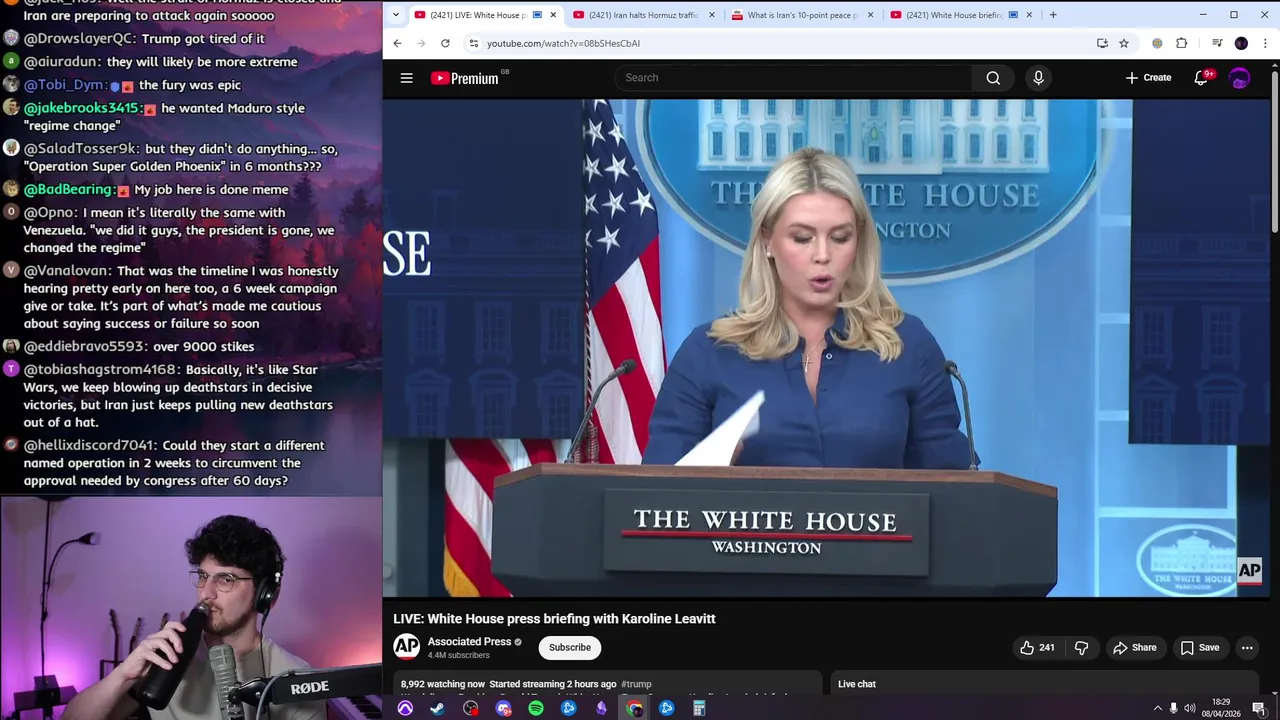Close the 'Iran halts Hormuz traffic' tab
This screenshot has width=1280, height=720.
click(x=712, y=15)
